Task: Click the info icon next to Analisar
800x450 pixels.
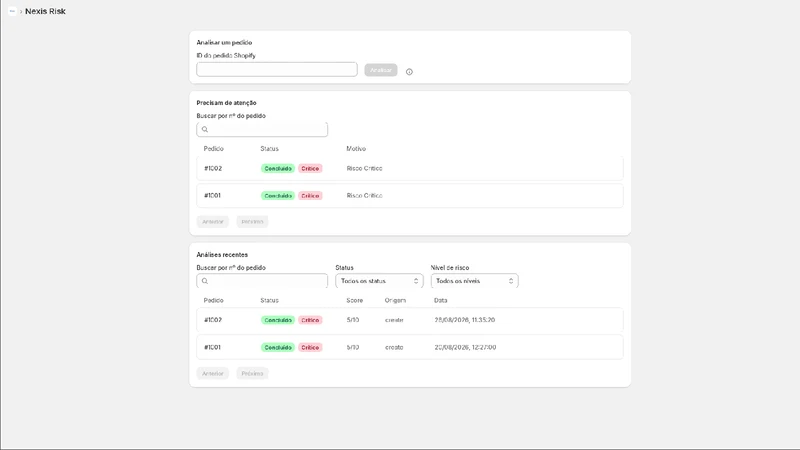Action: pos(409,72)
